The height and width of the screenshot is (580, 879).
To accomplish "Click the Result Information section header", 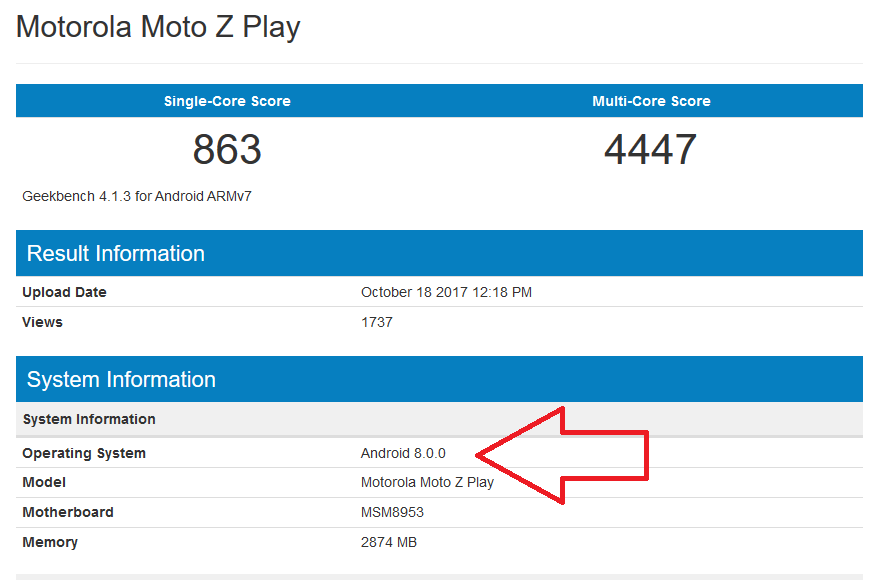I will (x=439, y=253).
